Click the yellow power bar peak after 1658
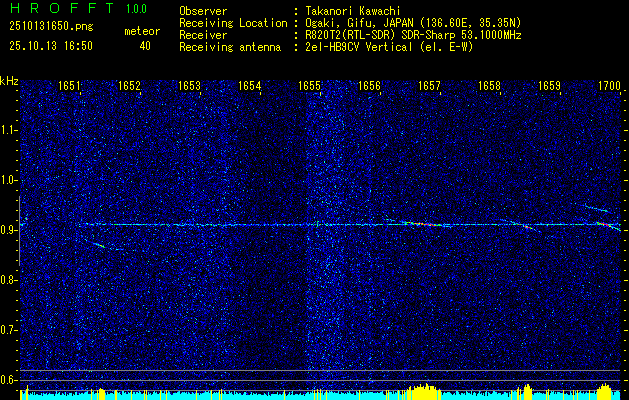This screenshot has height=400, width=629. coord(527,392)
